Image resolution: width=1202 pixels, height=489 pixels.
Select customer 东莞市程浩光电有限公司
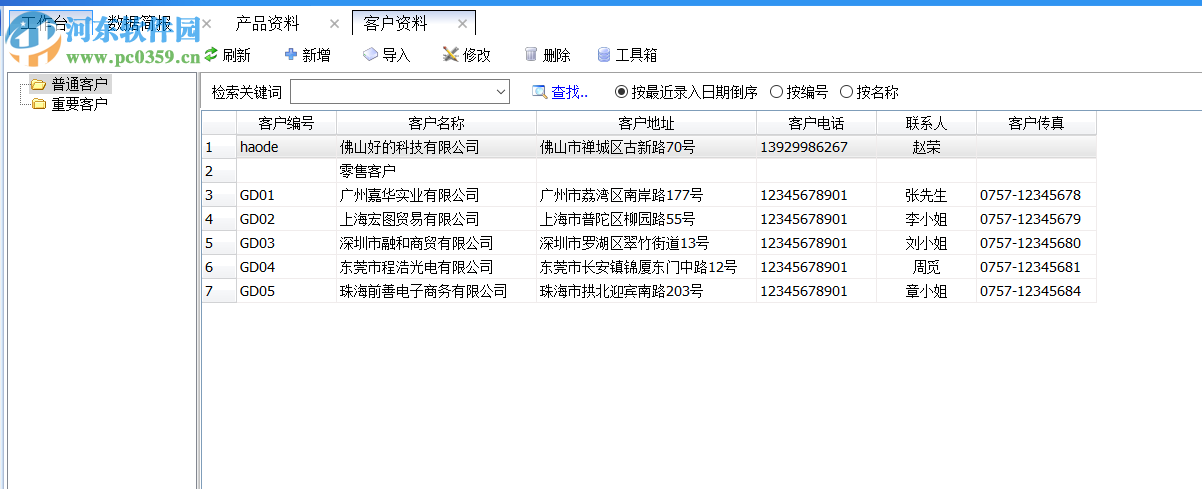(x=416, y=267)
